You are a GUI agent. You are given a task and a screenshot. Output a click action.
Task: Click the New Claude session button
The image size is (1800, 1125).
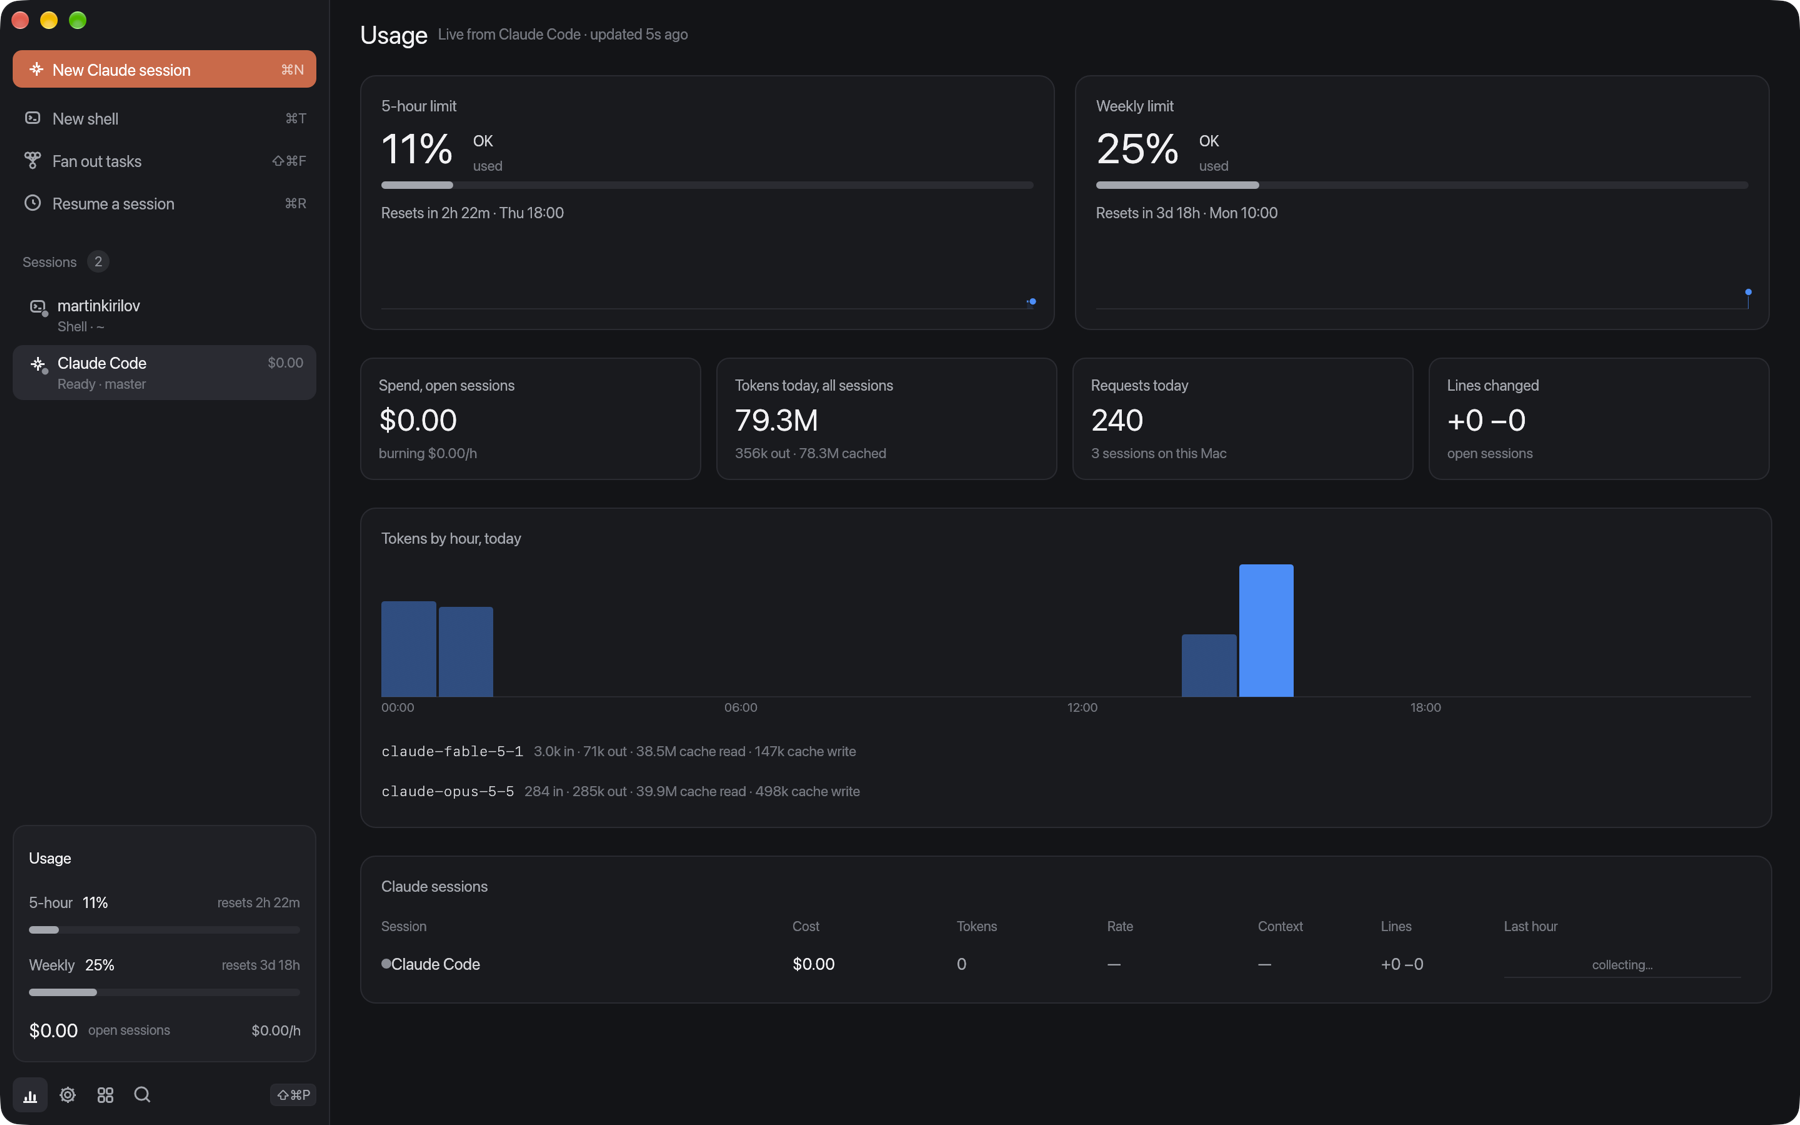click(x=164, y=69)
